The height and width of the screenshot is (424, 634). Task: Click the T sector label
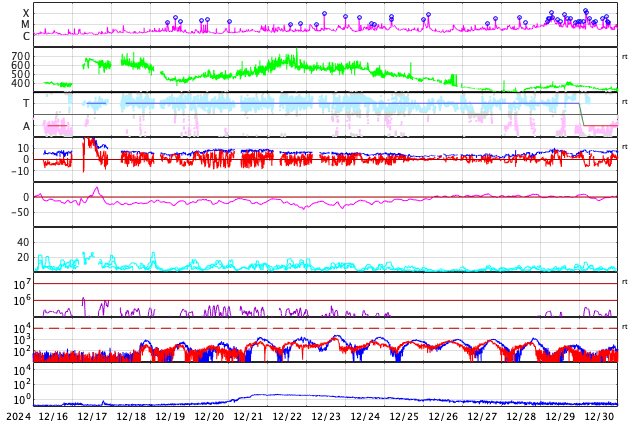click(x=26, y=103)
